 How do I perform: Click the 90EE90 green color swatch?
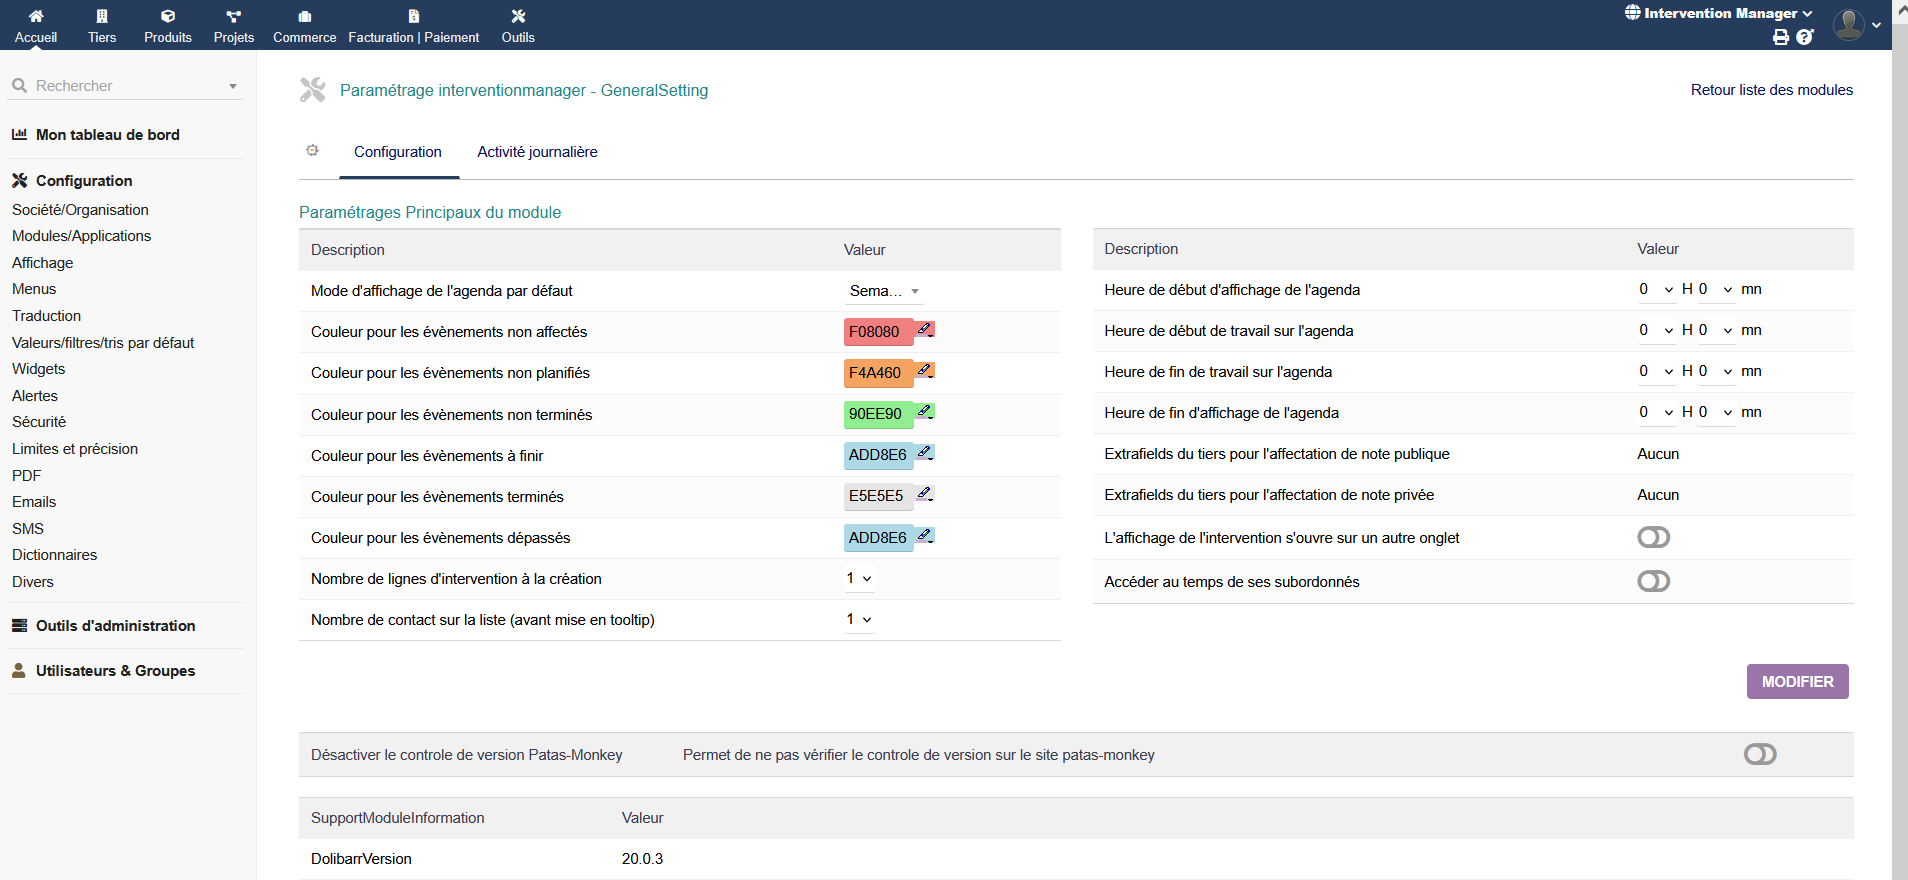point(877,414)
